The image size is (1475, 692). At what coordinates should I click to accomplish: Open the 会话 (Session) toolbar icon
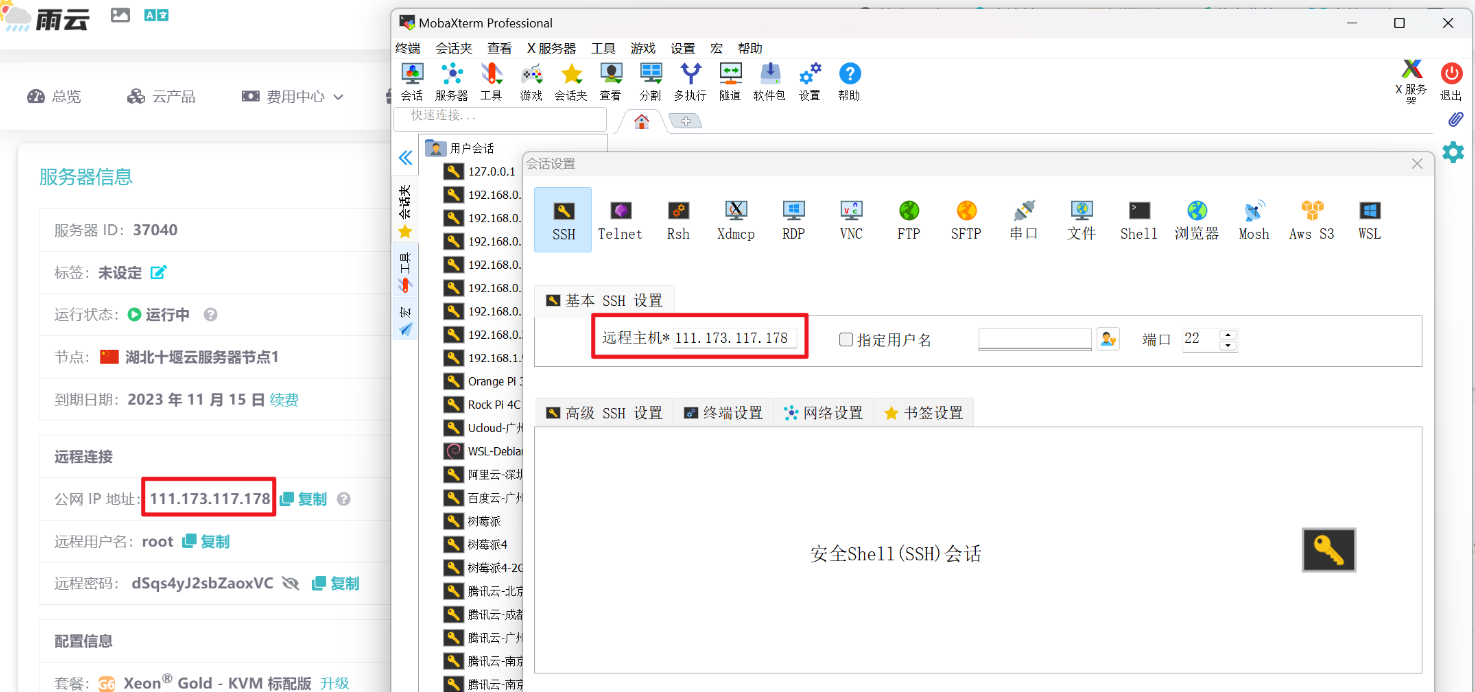(x=412, y=81)
